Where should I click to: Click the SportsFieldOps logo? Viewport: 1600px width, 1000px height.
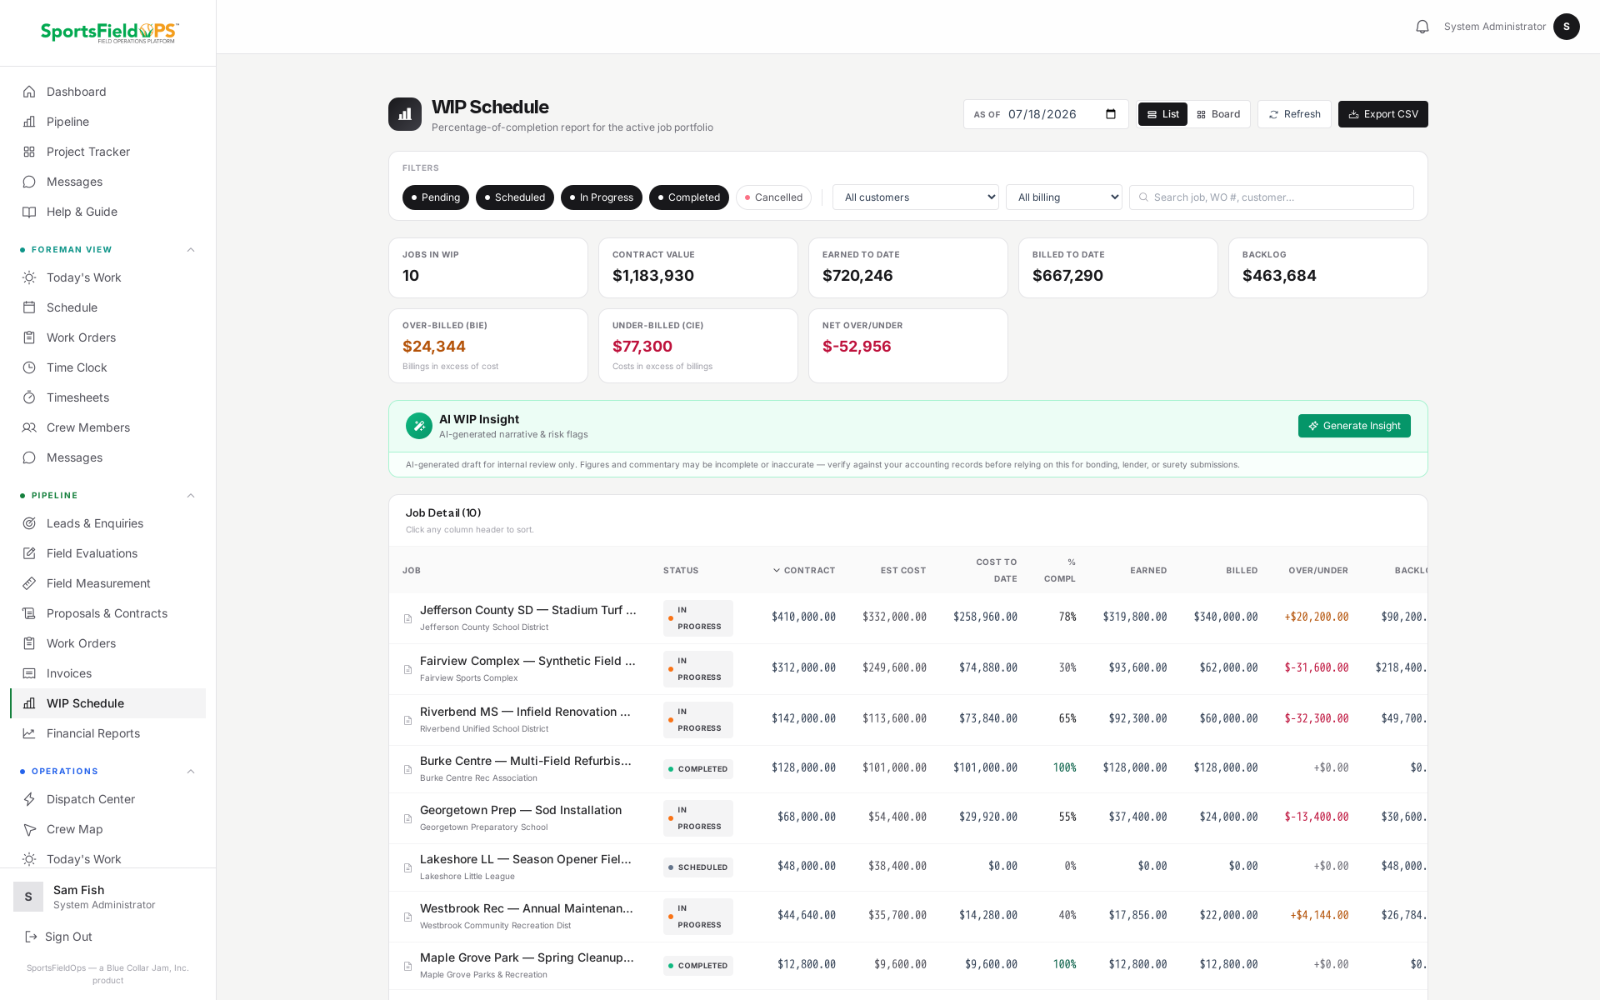click(x=108, y=32)
